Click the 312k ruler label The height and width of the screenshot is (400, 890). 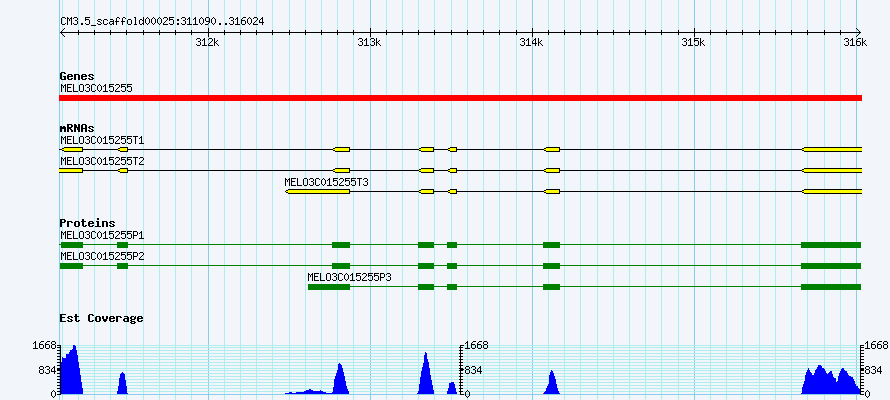(x=207, y=42)
